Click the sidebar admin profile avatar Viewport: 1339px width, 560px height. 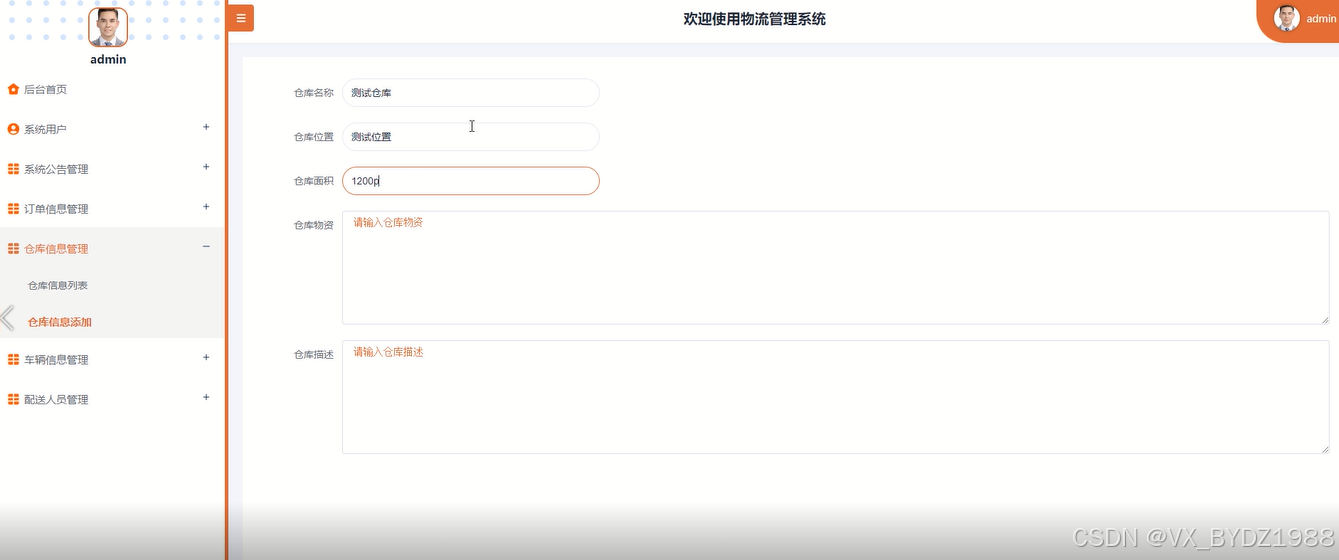pos(108,27)
